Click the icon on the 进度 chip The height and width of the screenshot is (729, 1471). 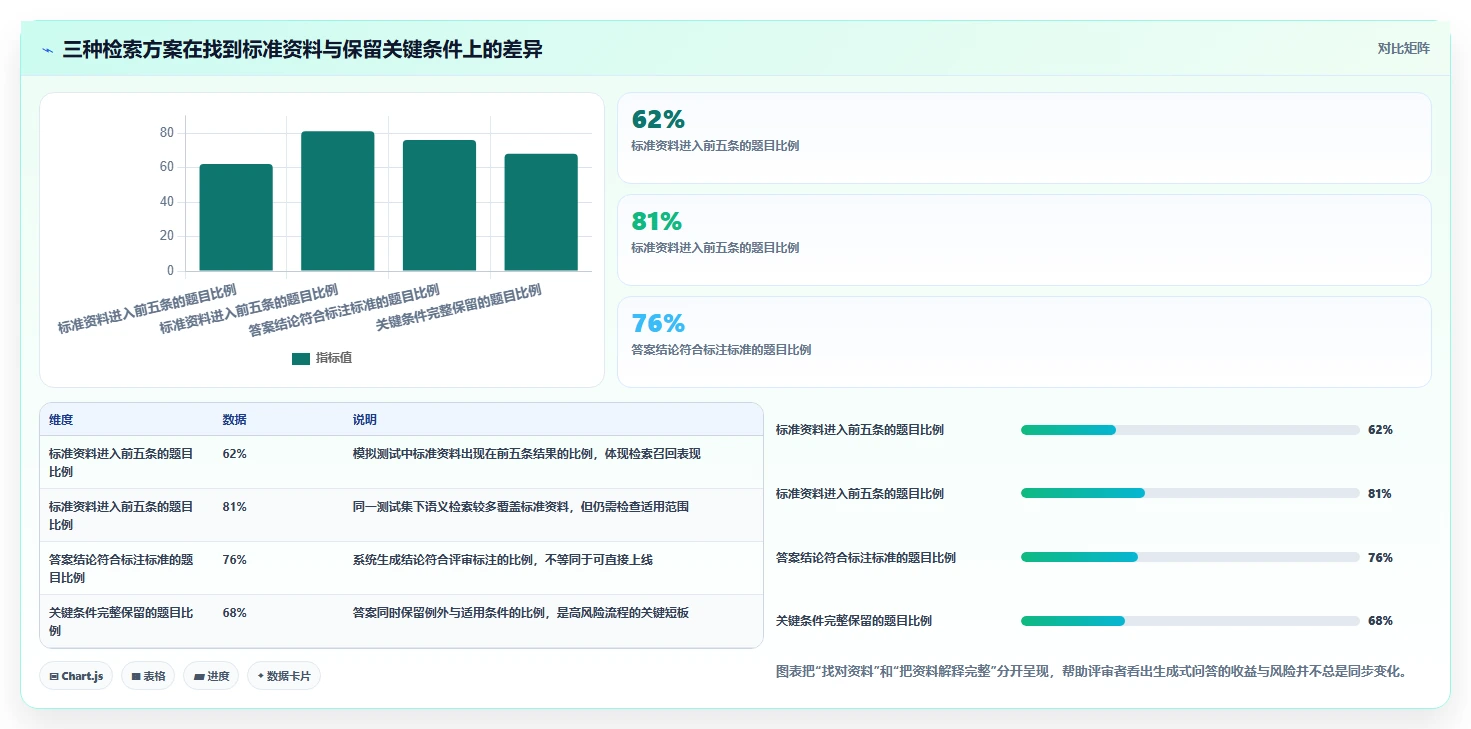pyautogui.click(x=198, y=677)
